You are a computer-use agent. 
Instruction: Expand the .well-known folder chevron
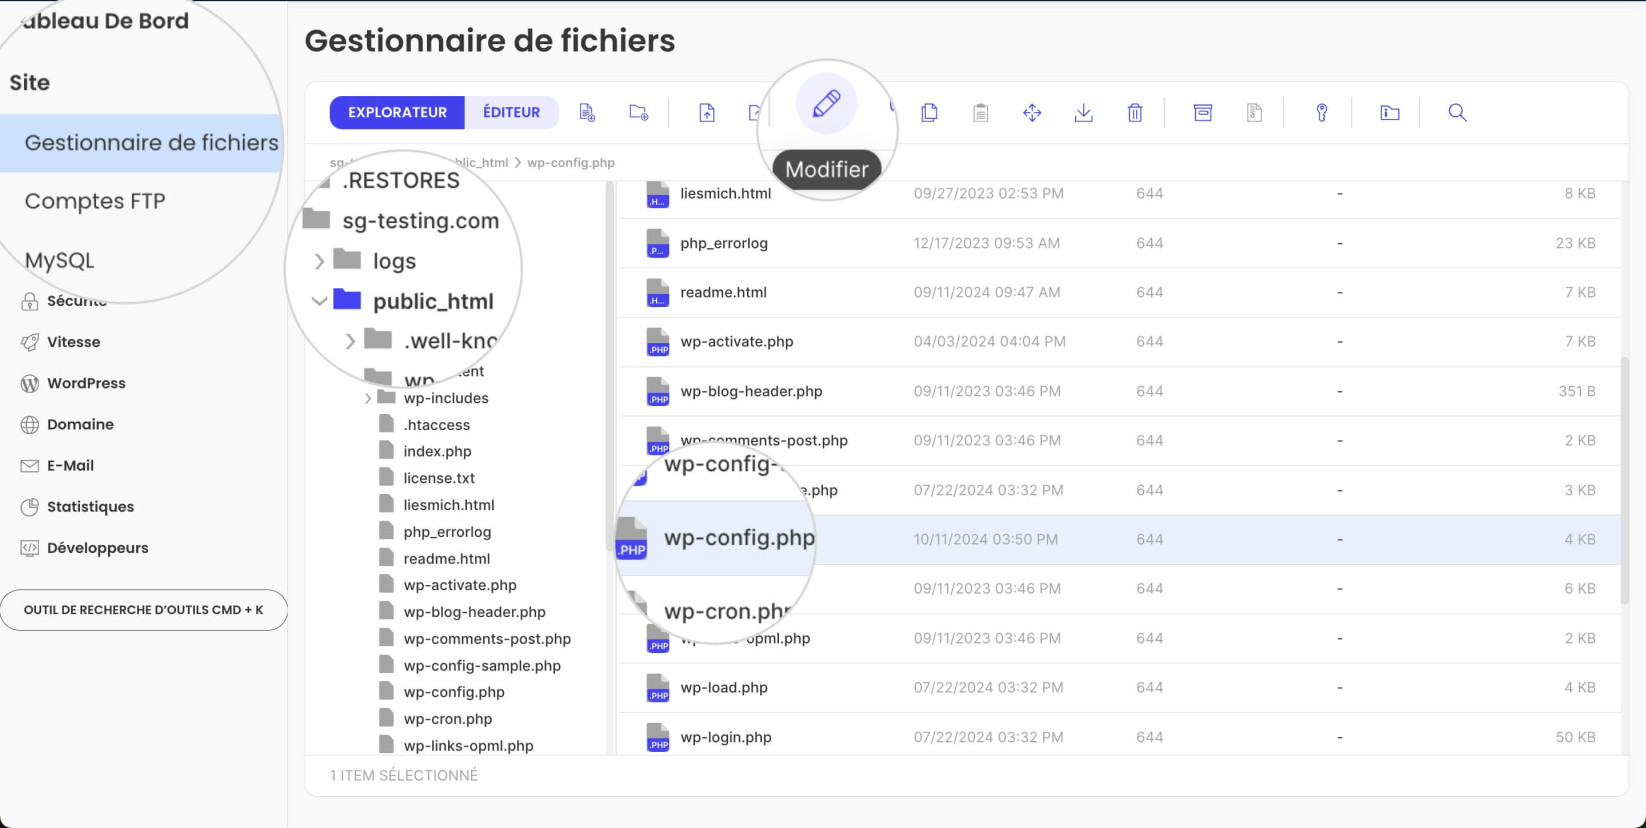350,341
